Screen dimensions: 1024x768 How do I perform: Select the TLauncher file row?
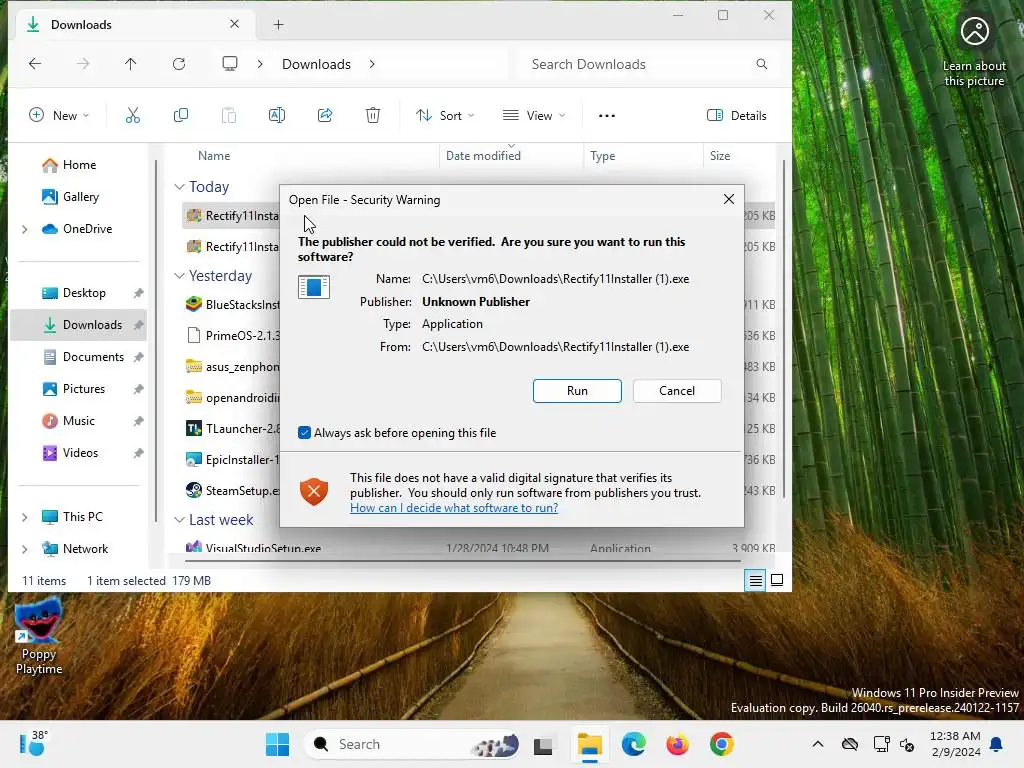click(232, 428)
